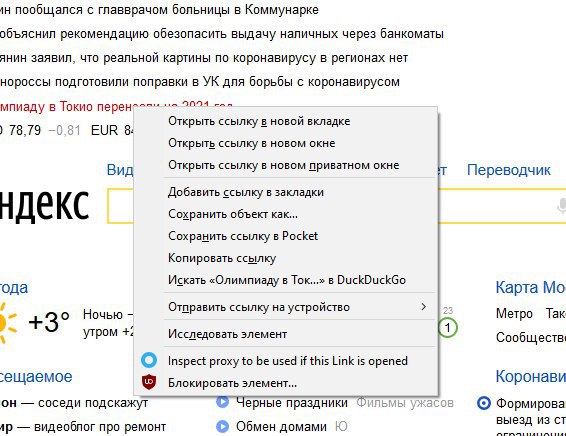566x436 pixels.
Task: Select 'Исследовать элемент' menu item
Action: [x=285, y=334]
